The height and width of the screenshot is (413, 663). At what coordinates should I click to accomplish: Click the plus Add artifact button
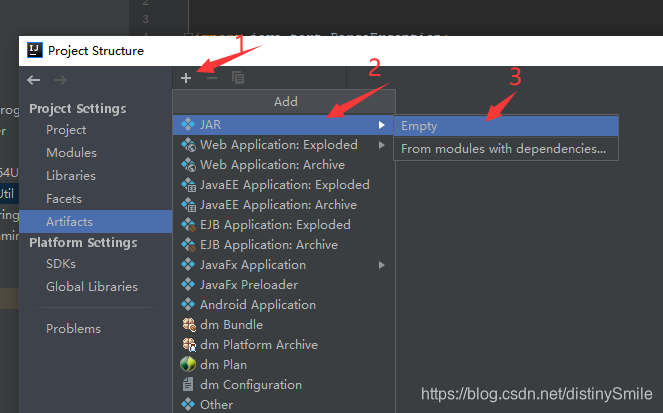pyautogui.click(x=186, y=78)
